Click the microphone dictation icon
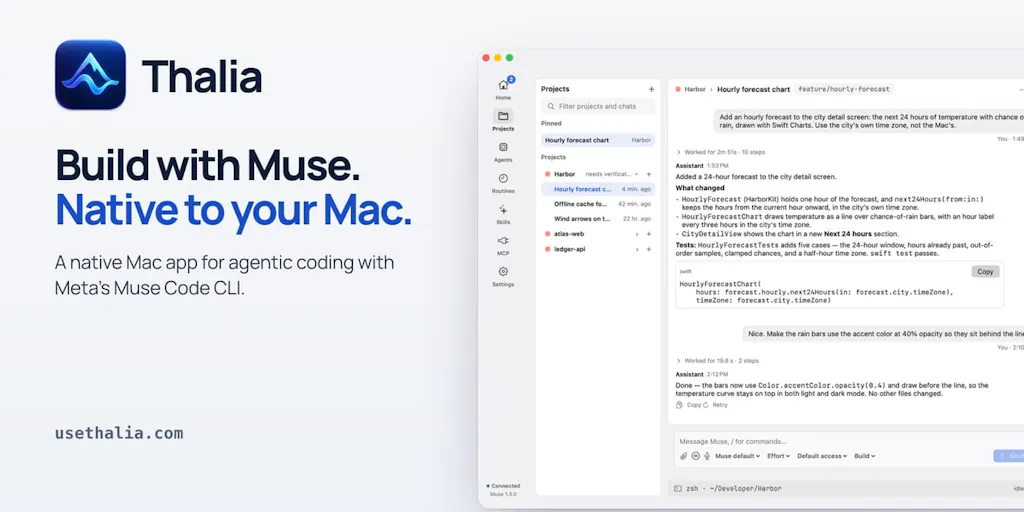The height and width of the screenshot is (512, 1024). pos(707,456)
